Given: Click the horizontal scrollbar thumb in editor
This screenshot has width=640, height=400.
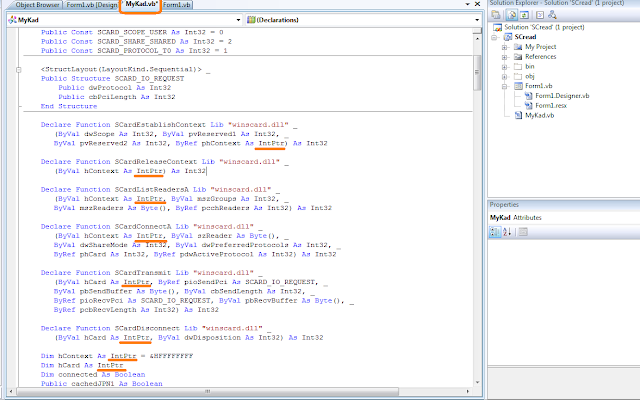Looking at the screenshot, I should [207, 391].
